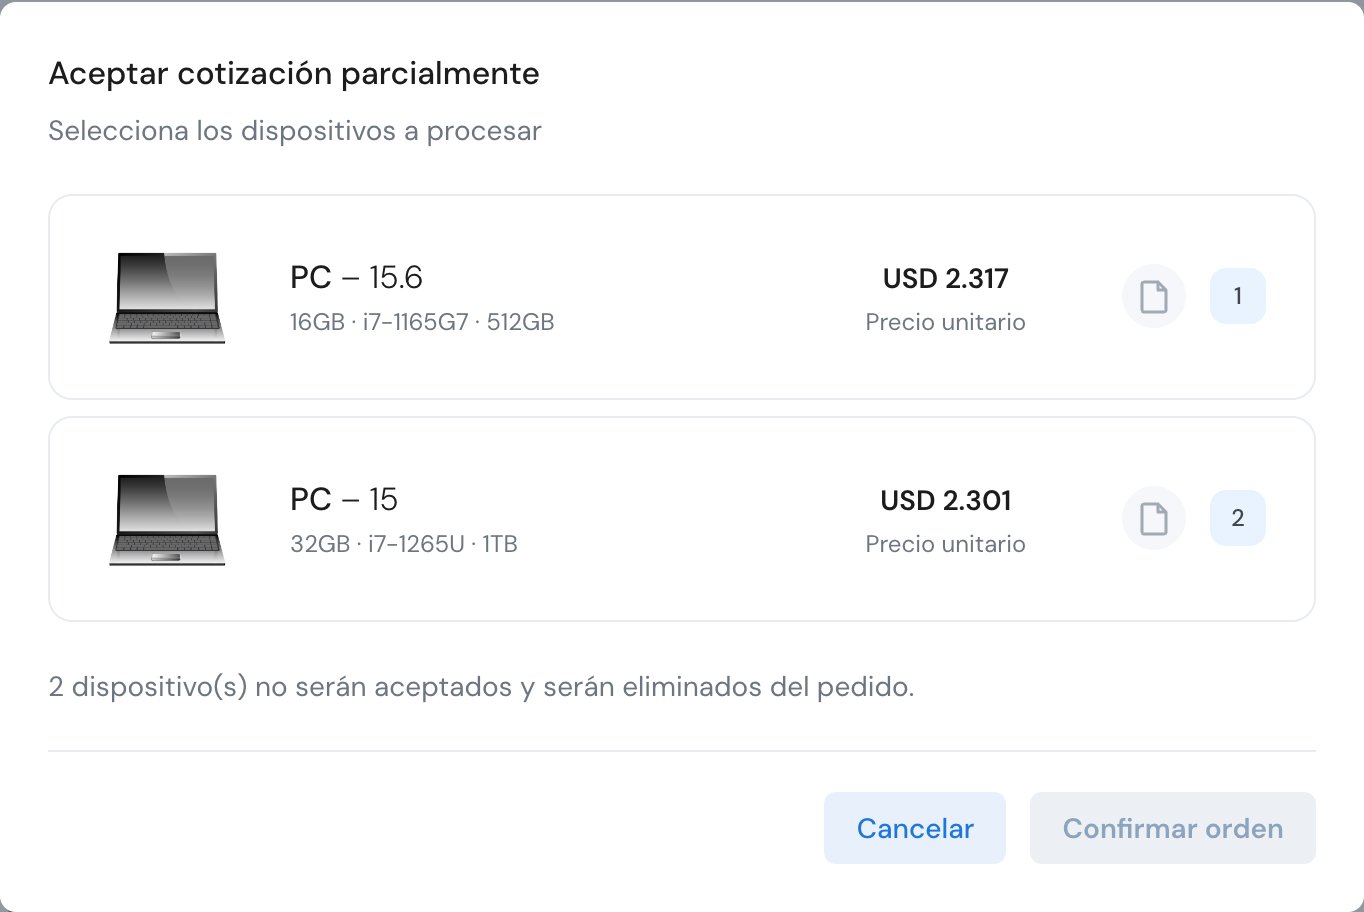Select the PC – 15.6 device title

click(x=356, y=277)
